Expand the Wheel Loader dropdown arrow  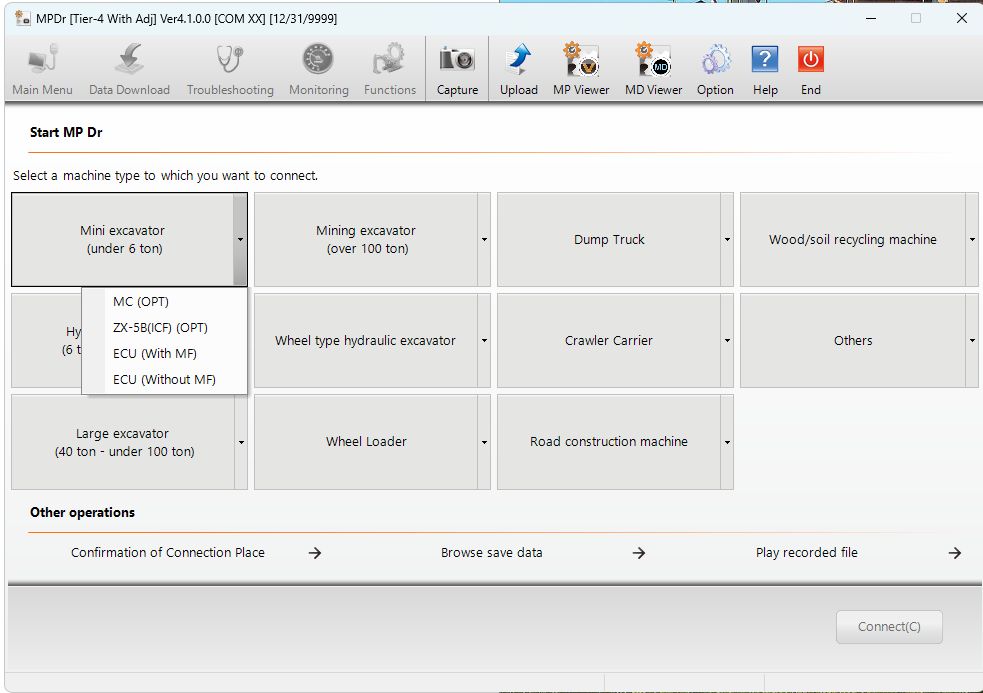(484, 442)
